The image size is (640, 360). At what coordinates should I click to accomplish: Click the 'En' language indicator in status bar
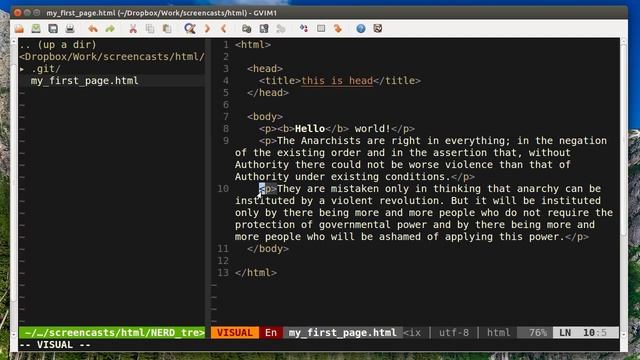[271, 333]
